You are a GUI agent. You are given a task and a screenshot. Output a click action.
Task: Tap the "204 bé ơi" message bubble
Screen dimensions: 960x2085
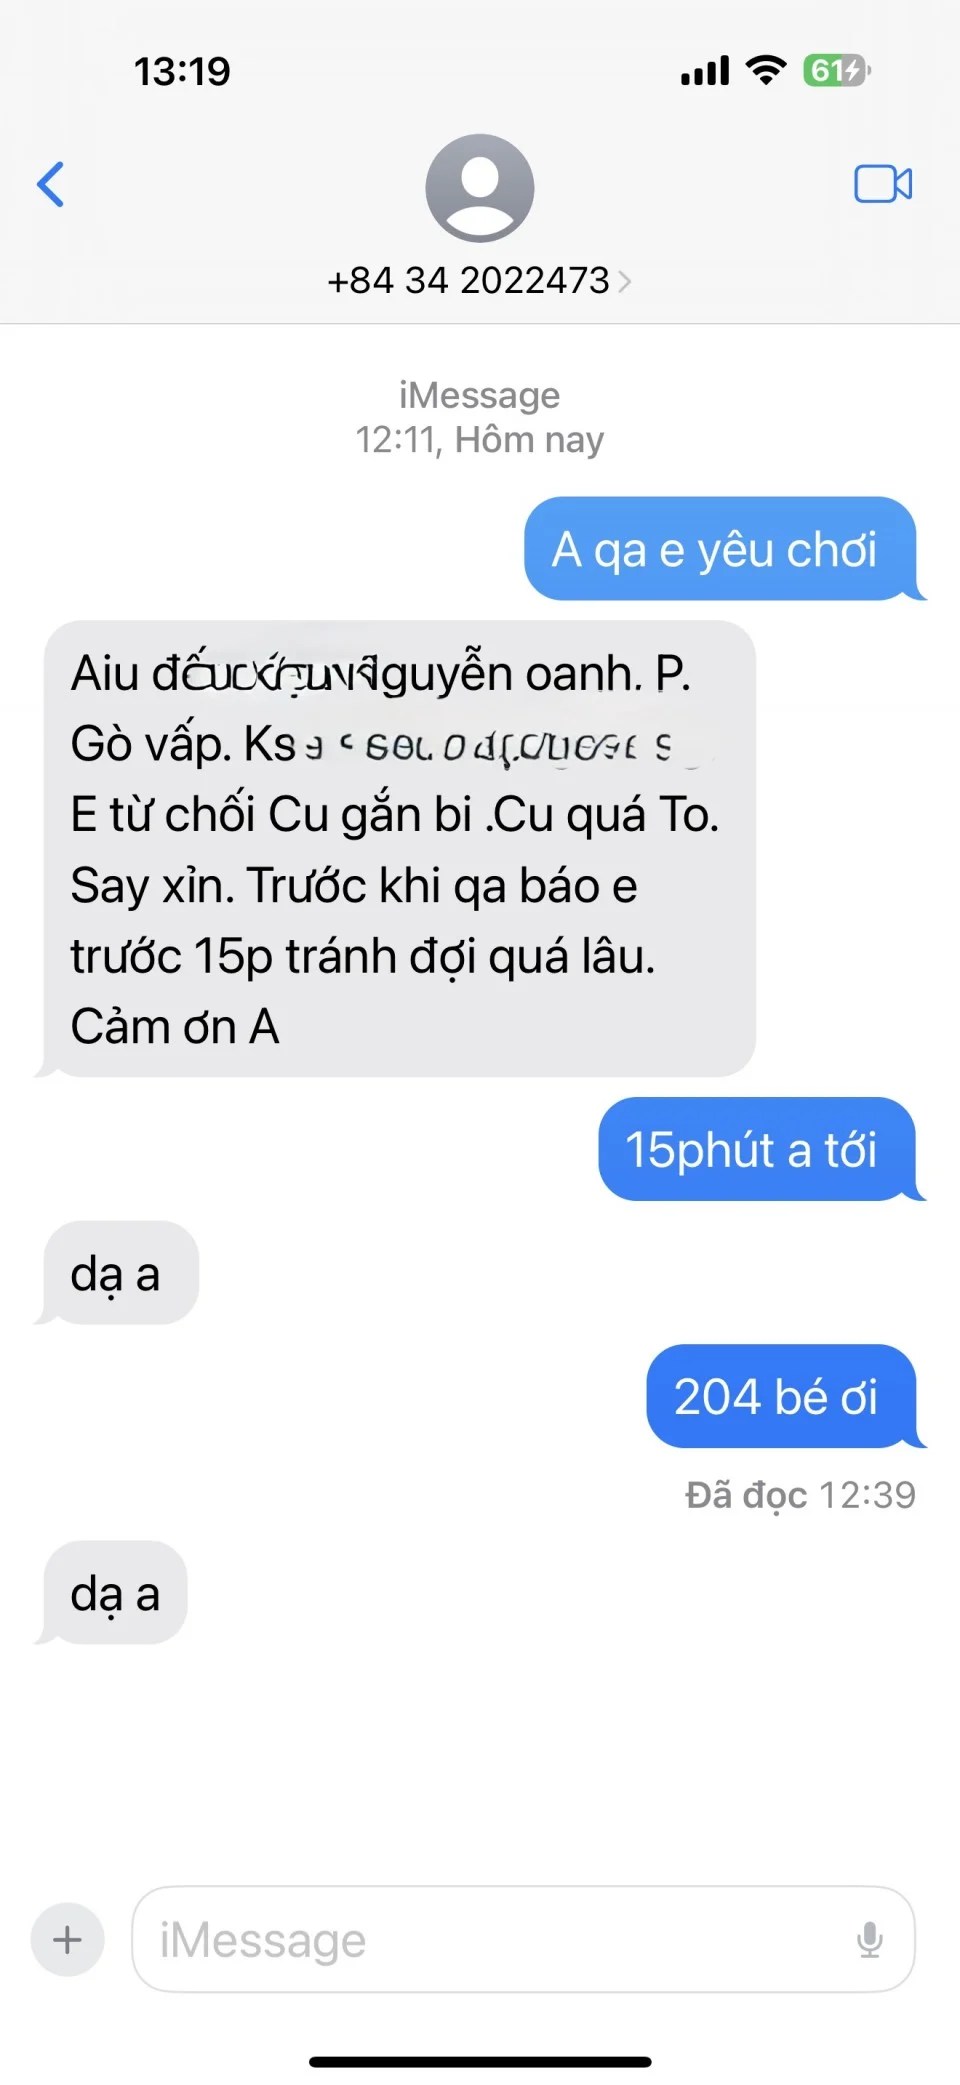point(780,1396)
